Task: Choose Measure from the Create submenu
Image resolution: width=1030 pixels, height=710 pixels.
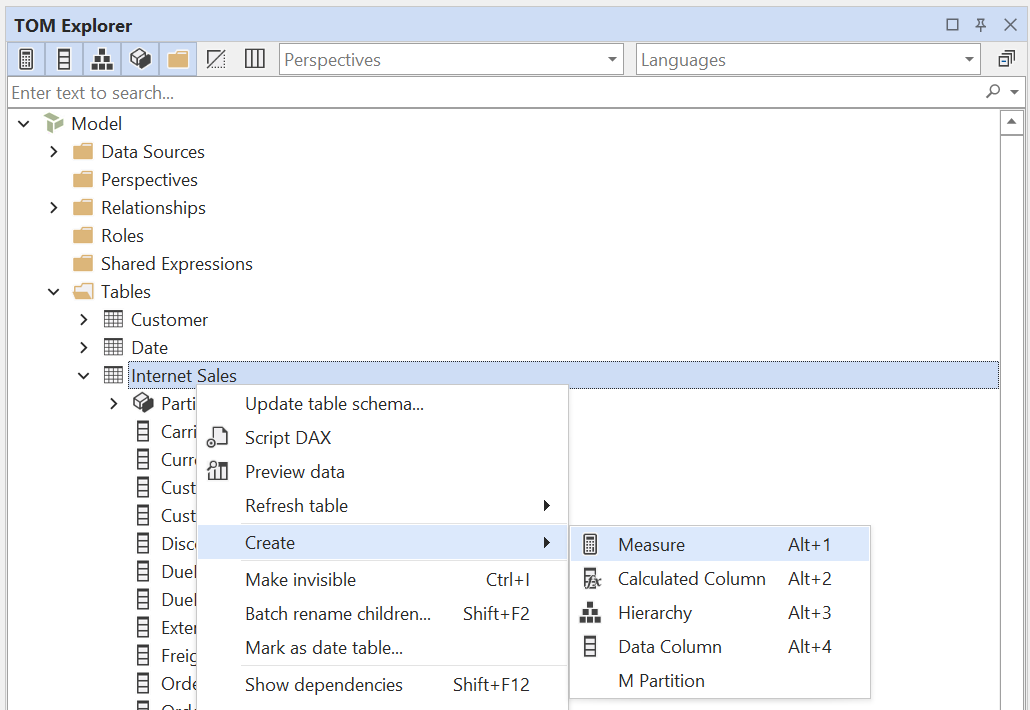Action: (651, 545)
